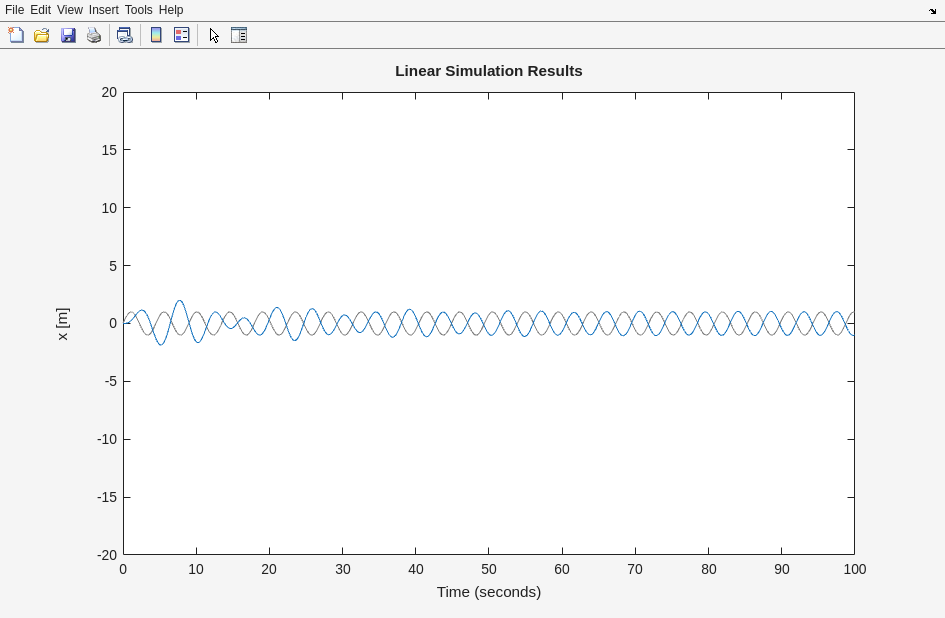Open the Insert menu
The height and width of the screenshot is (618, 945).
(x=103, y=10)
